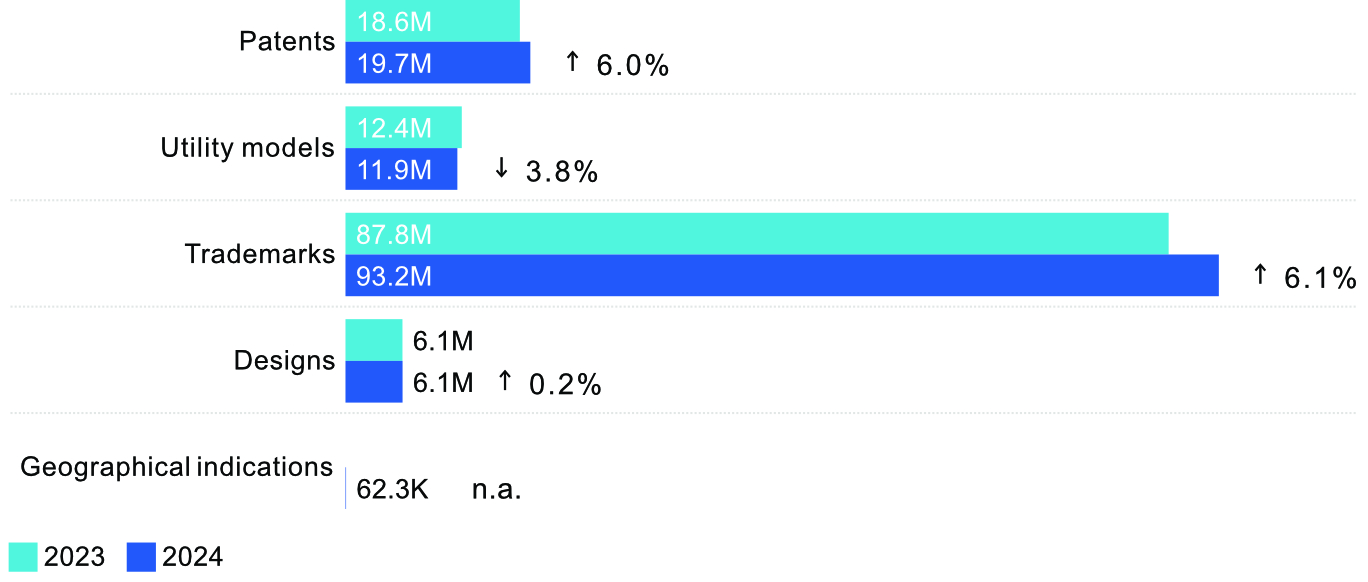Click the Trademarks 2023 bar labeled 87.8M
The image size is (1368, 582).
coord(756,233)
